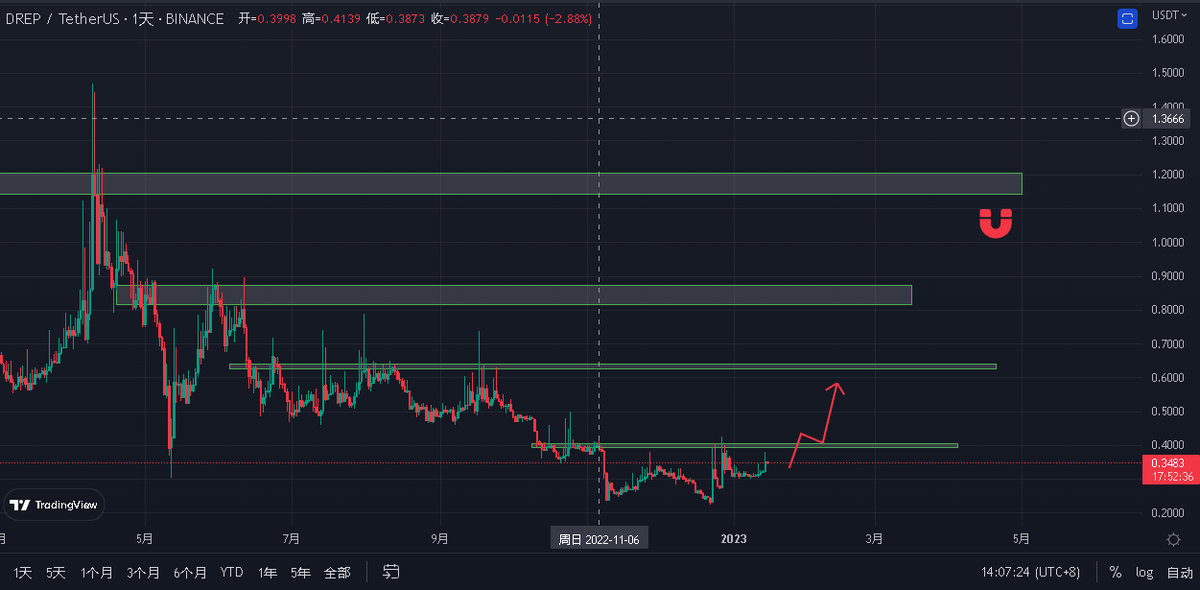Select the 5年 time range

pos(300,573)
